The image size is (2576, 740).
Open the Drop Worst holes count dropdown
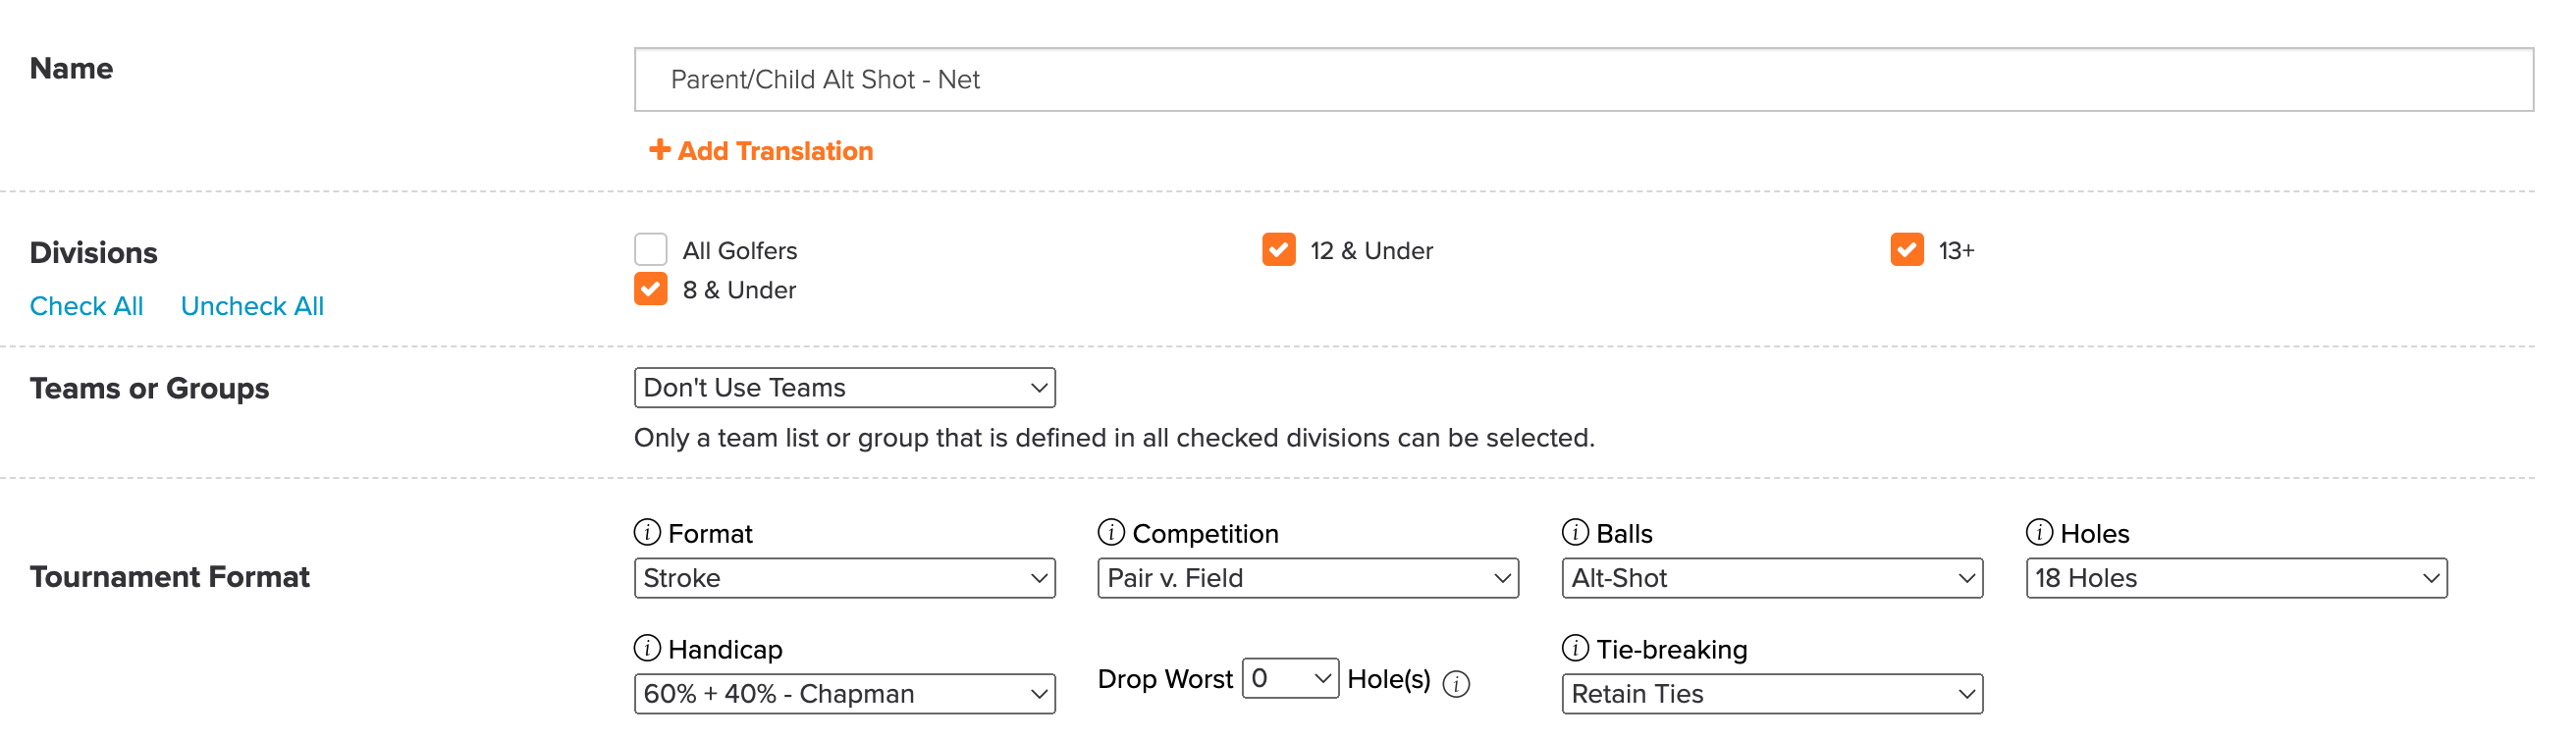[1290, 678]
